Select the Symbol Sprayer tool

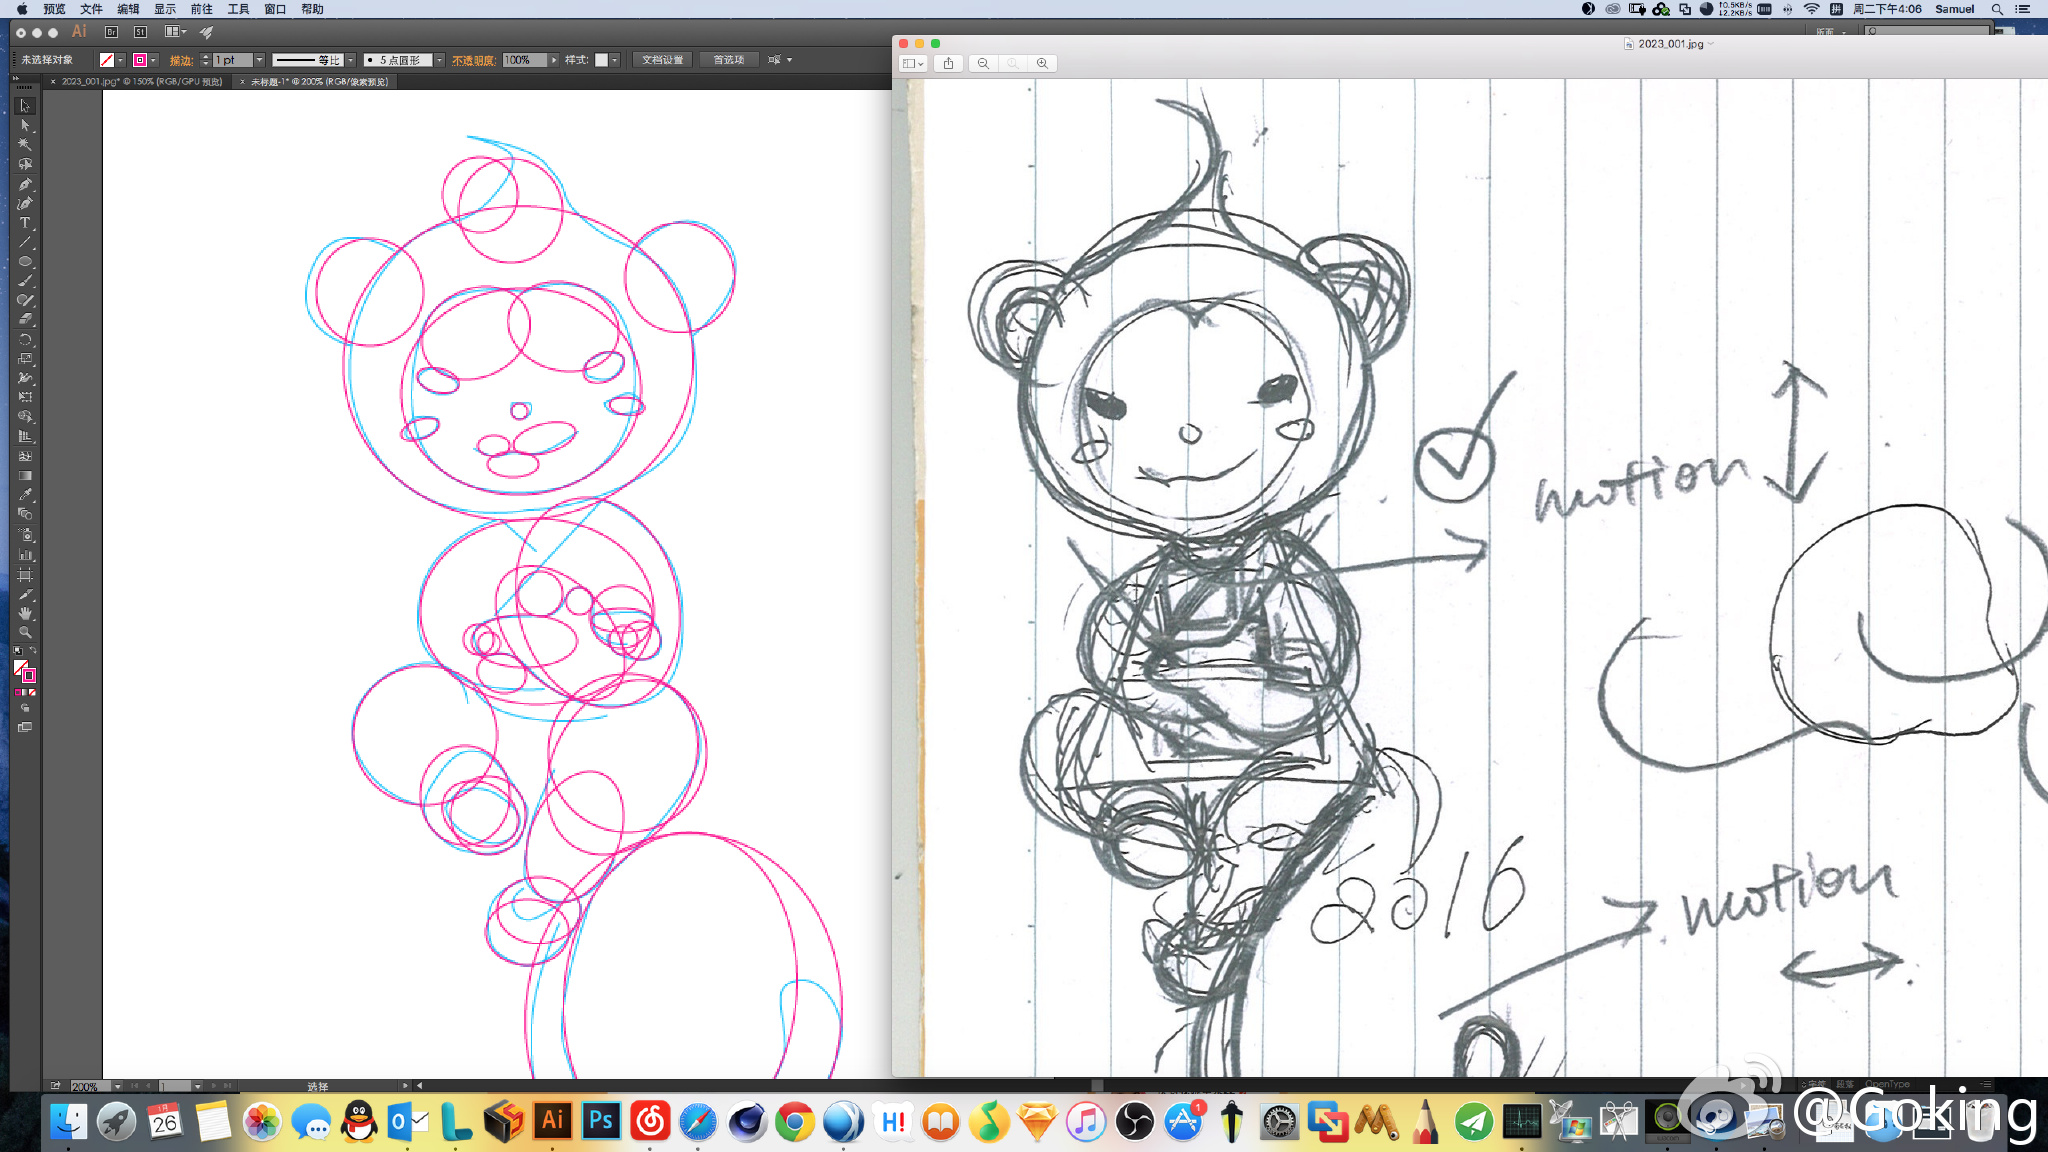click(x=25, y=535)
